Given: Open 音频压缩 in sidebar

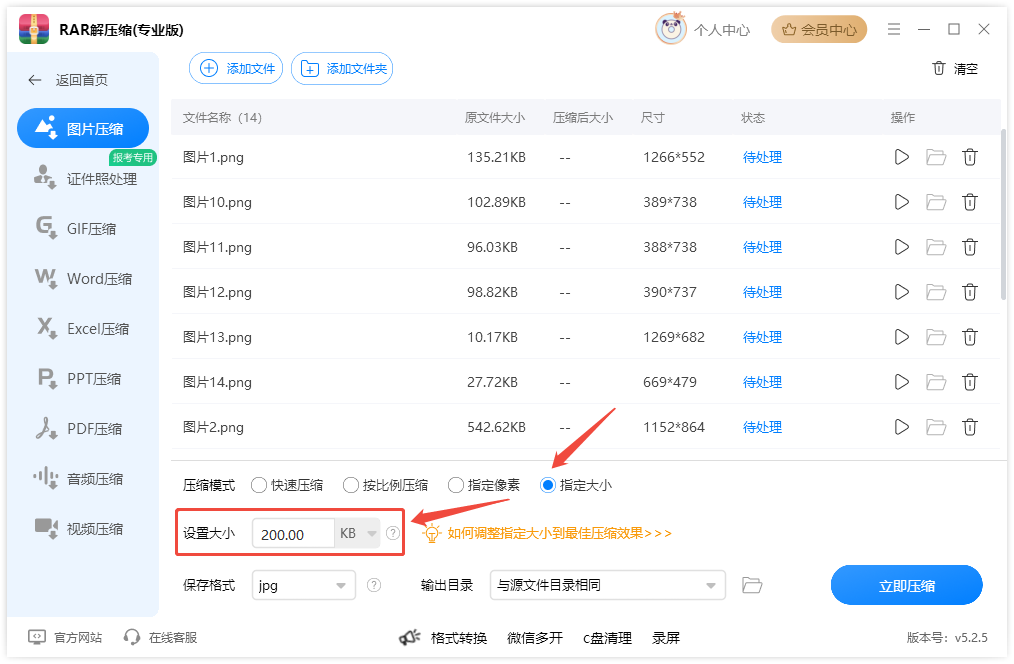Looking at the screenshot, I should tap(78, 478).
